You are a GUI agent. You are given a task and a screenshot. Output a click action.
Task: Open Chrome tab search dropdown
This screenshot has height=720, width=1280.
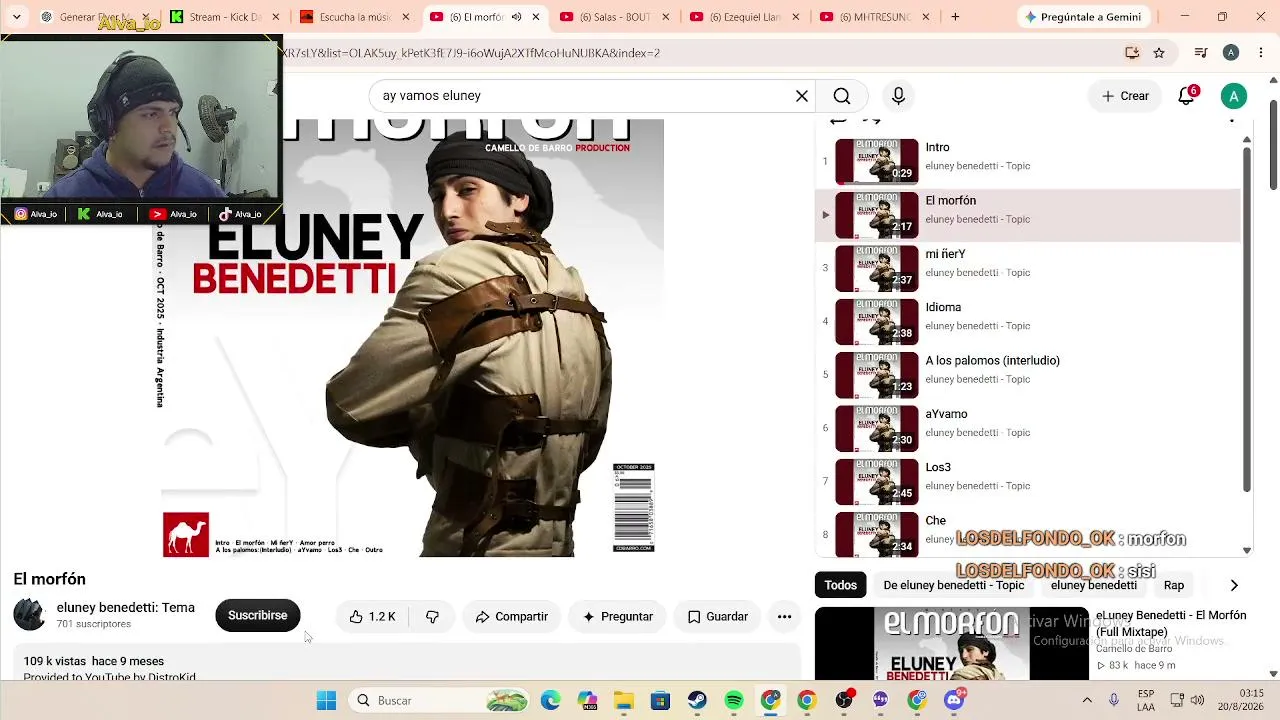(16, 17)
